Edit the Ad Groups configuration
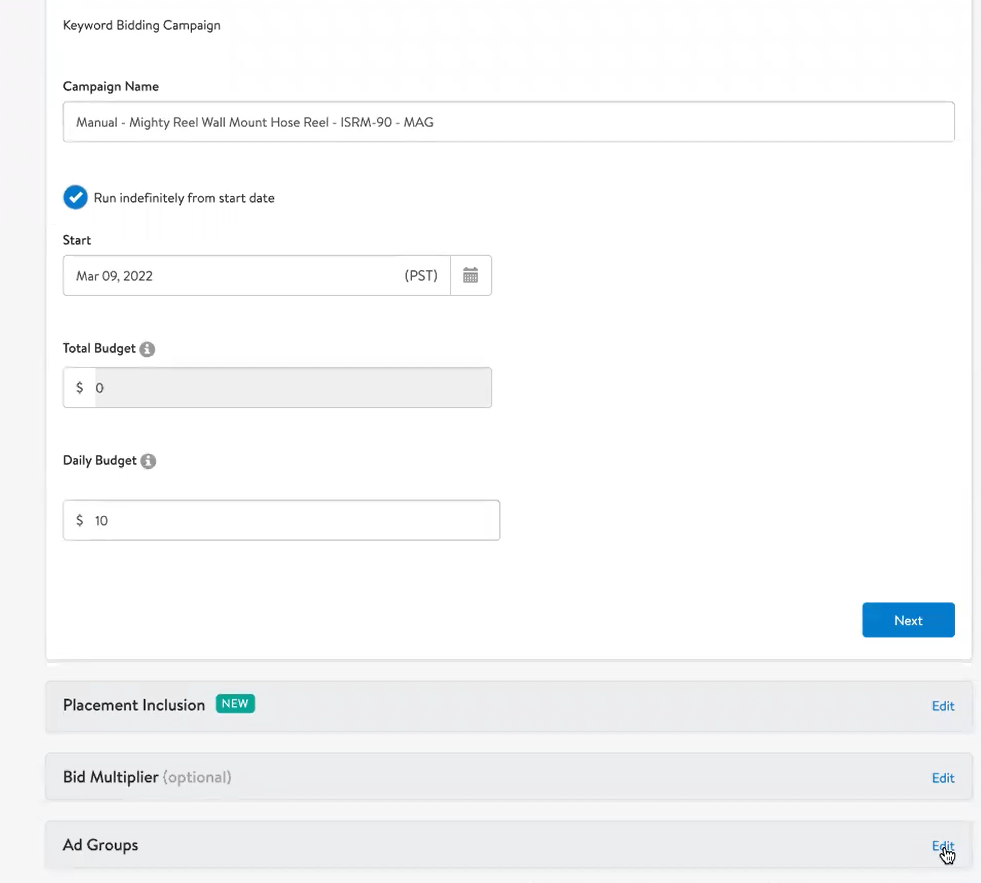Screen dimensions: 981x883 tap(942, 845)
